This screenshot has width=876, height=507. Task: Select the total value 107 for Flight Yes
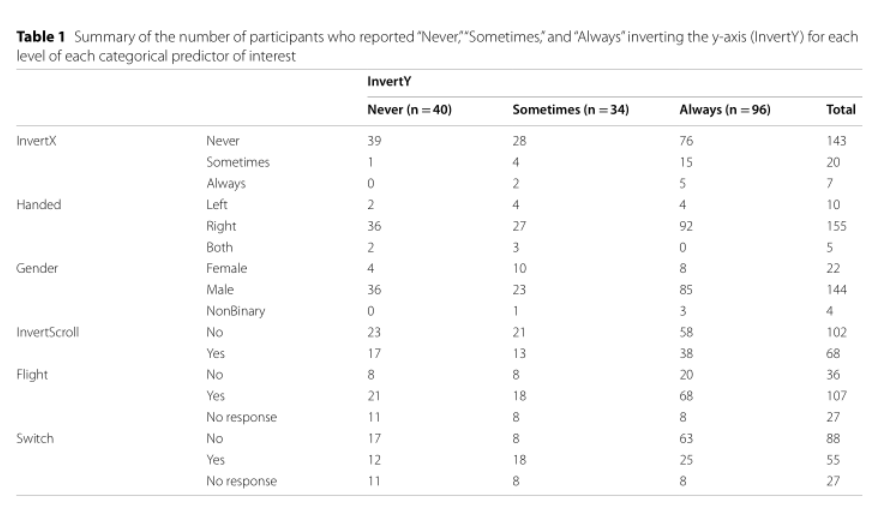point(836,396)
